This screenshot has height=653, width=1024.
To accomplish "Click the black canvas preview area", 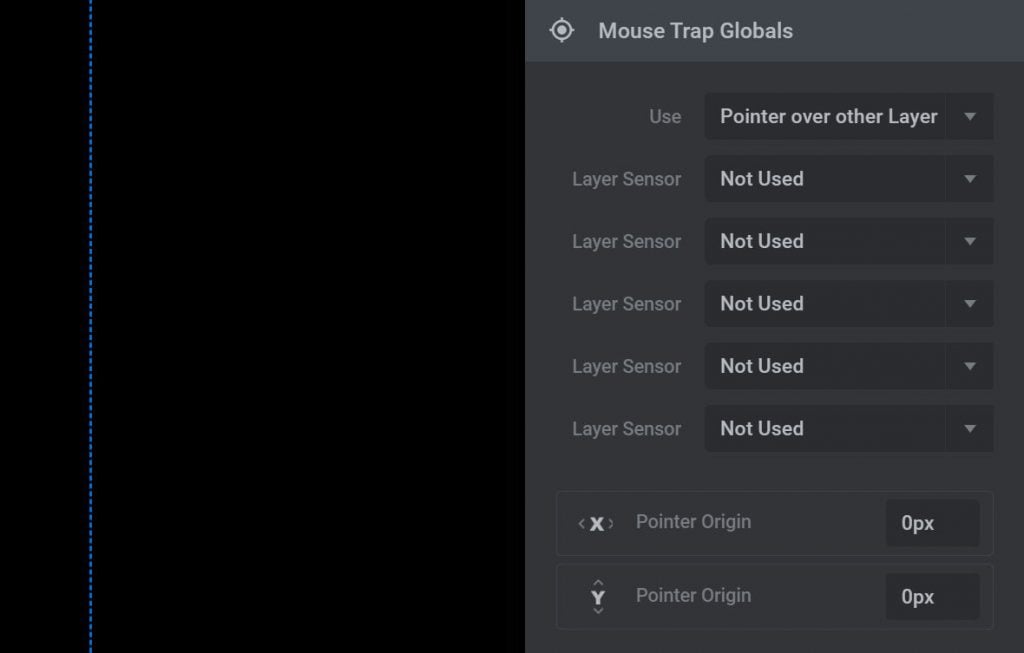I will [x=300, y=326].
